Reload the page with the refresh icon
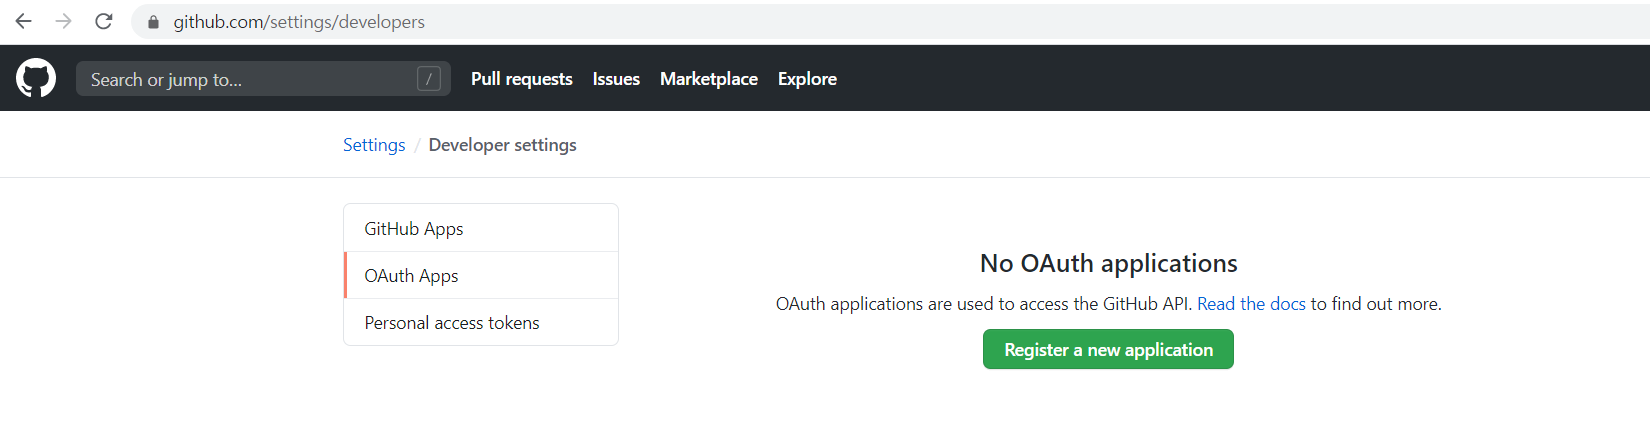The height and width of the screenshot is (430, 1650). point(103,21)
